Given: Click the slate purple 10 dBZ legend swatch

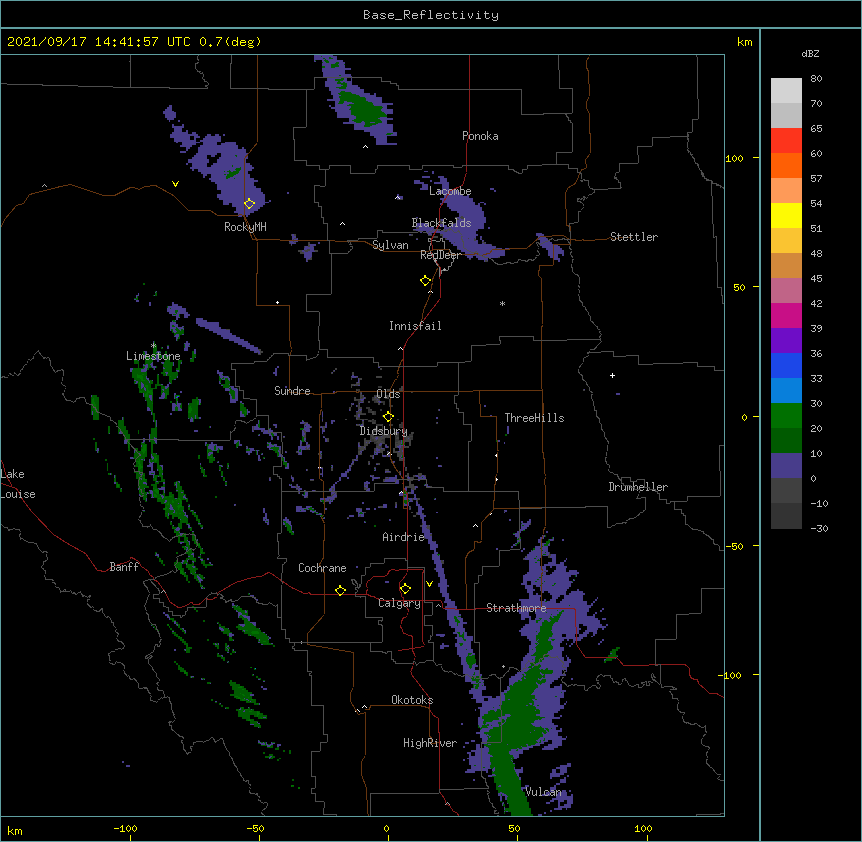Looking at the screenshot, I should [x=786, y=466].
